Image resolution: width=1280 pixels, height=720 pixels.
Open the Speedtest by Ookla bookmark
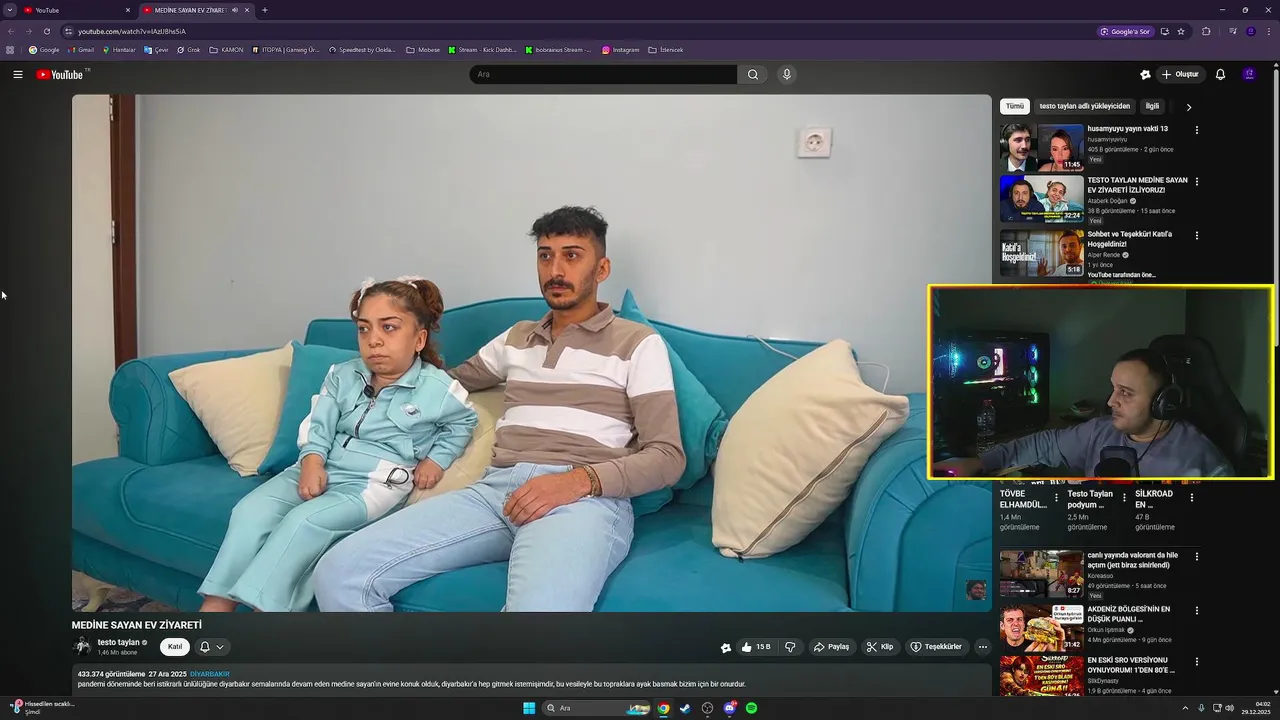363,50
